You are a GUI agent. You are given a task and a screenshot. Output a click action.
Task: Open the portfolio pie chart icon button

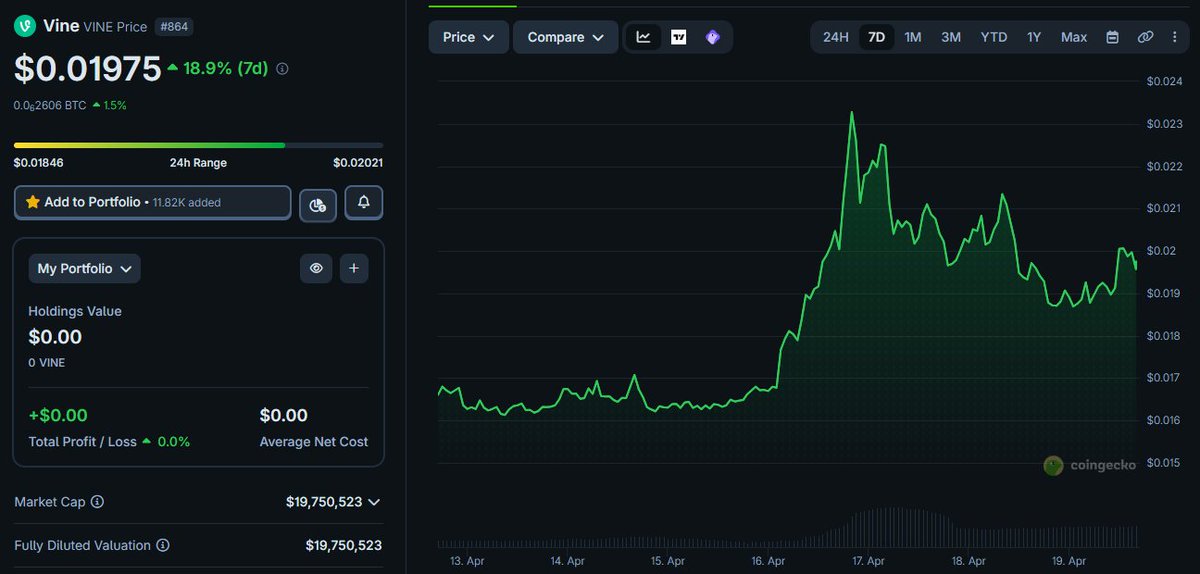[x=317, y=203]
